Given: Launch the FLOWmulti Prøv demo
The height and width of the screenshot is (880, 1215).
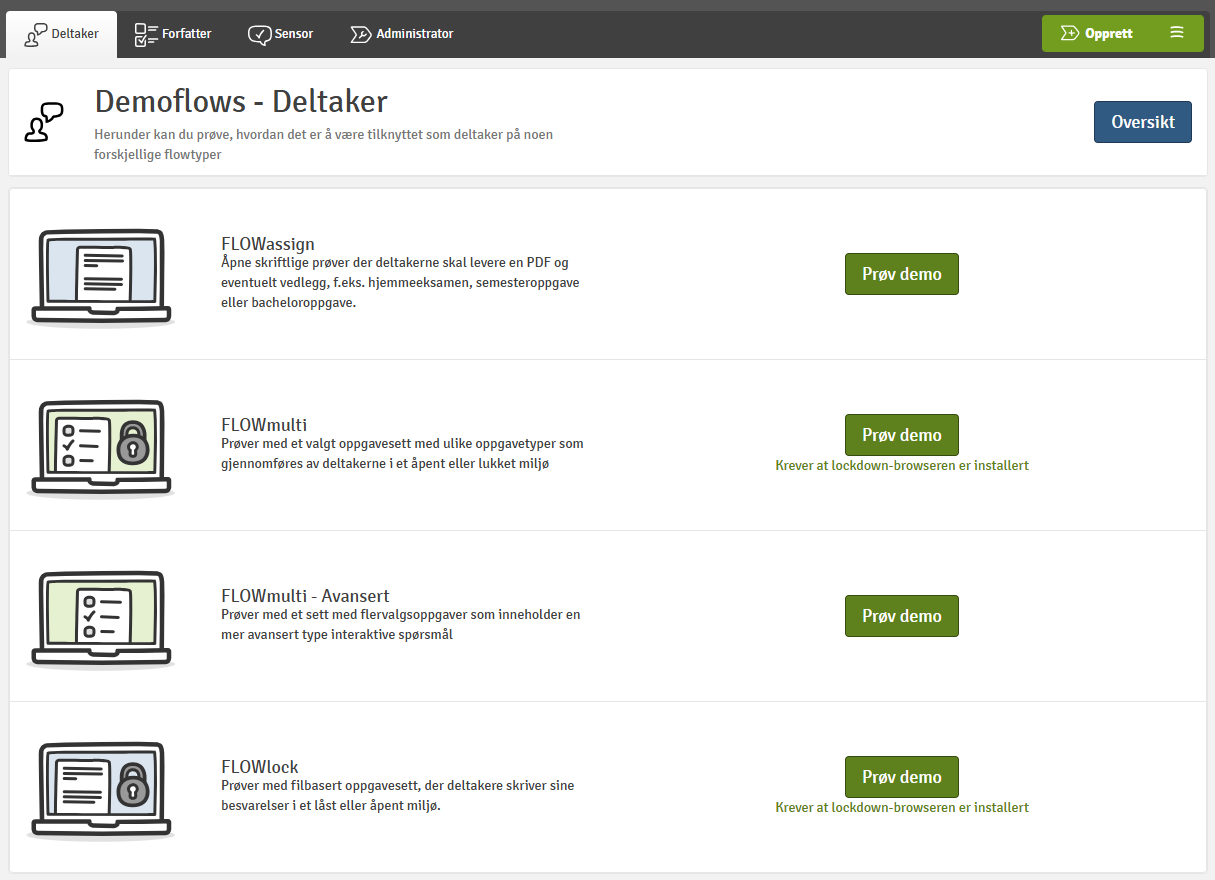Looking at the screenshot, I should tap(901, 435).
